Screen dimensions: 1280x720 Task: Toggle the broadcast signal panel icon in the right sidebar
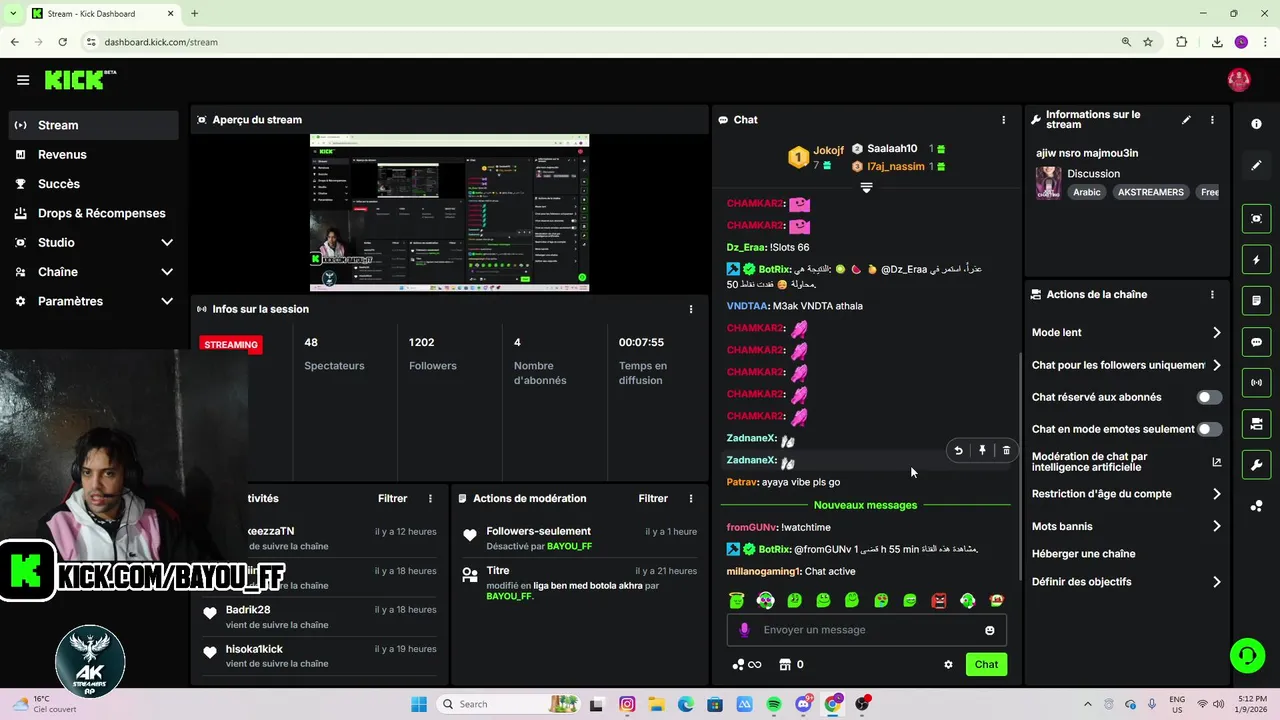1256,383
